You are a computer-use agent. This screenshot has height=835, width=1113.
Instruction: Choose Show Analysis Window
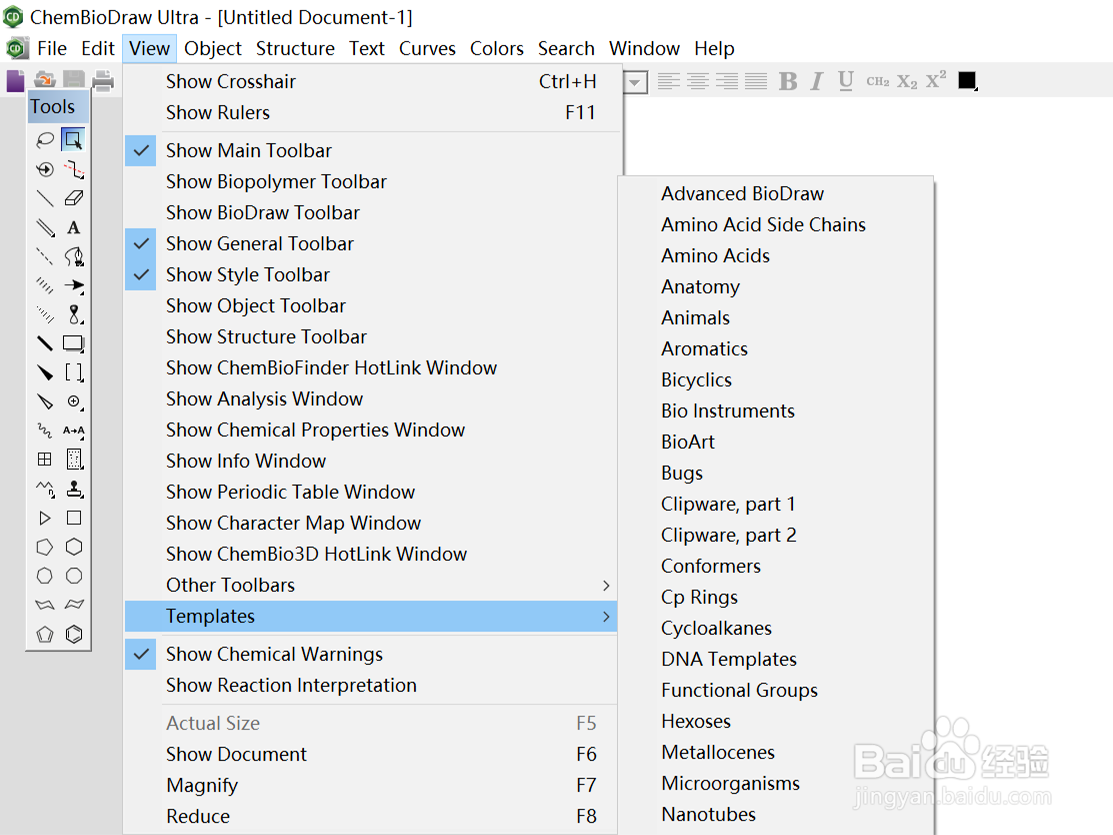[x=373, y=399]
